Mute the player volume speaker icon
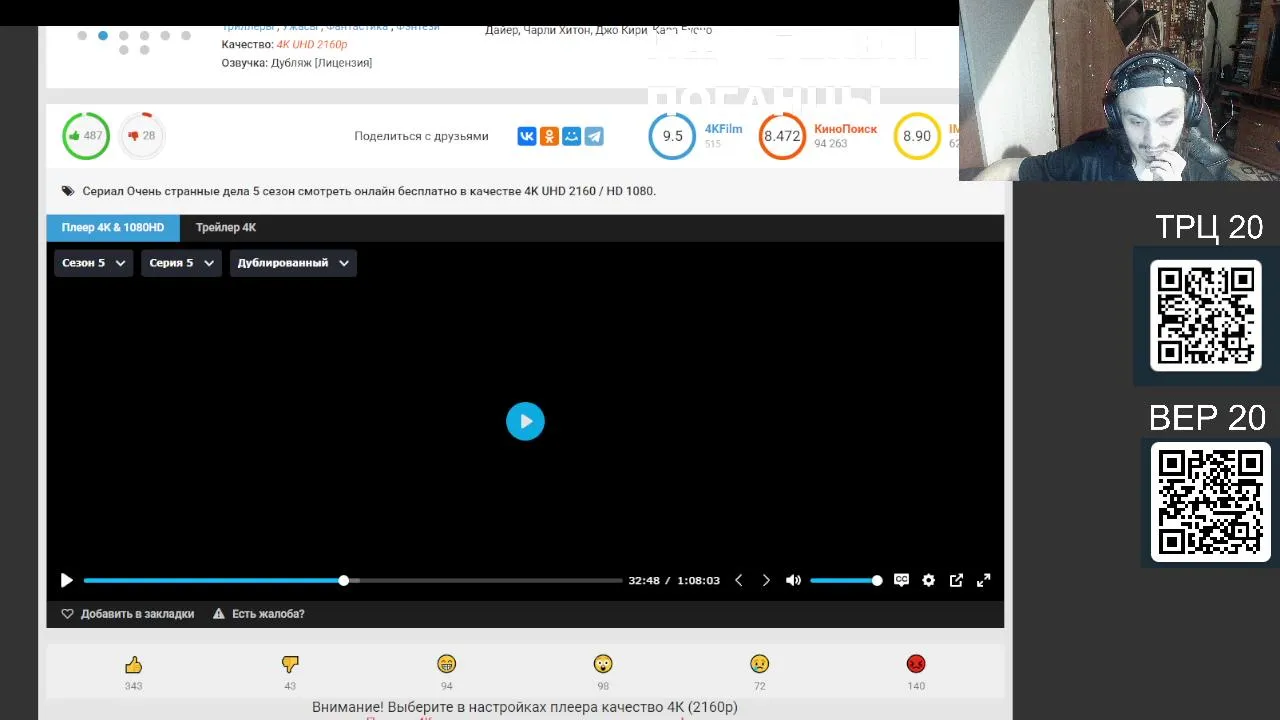 tap(793, 580)
